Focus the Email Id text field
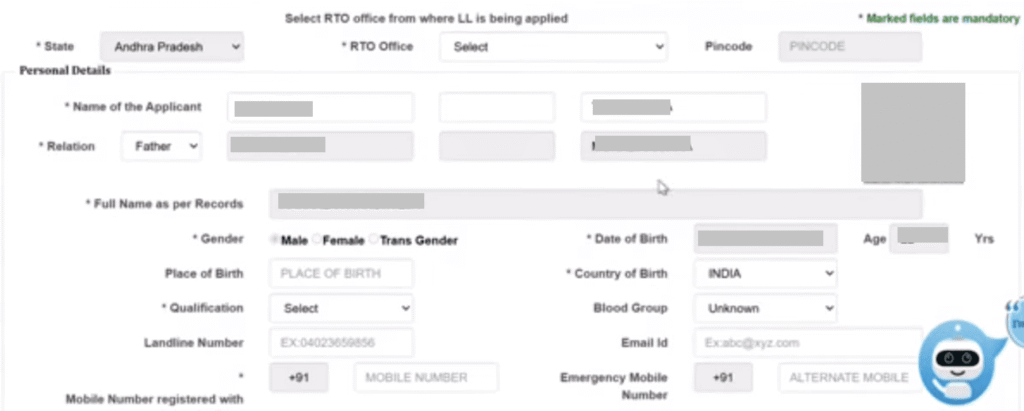Viewport: 1024px width, 411px height. point(807,343)
